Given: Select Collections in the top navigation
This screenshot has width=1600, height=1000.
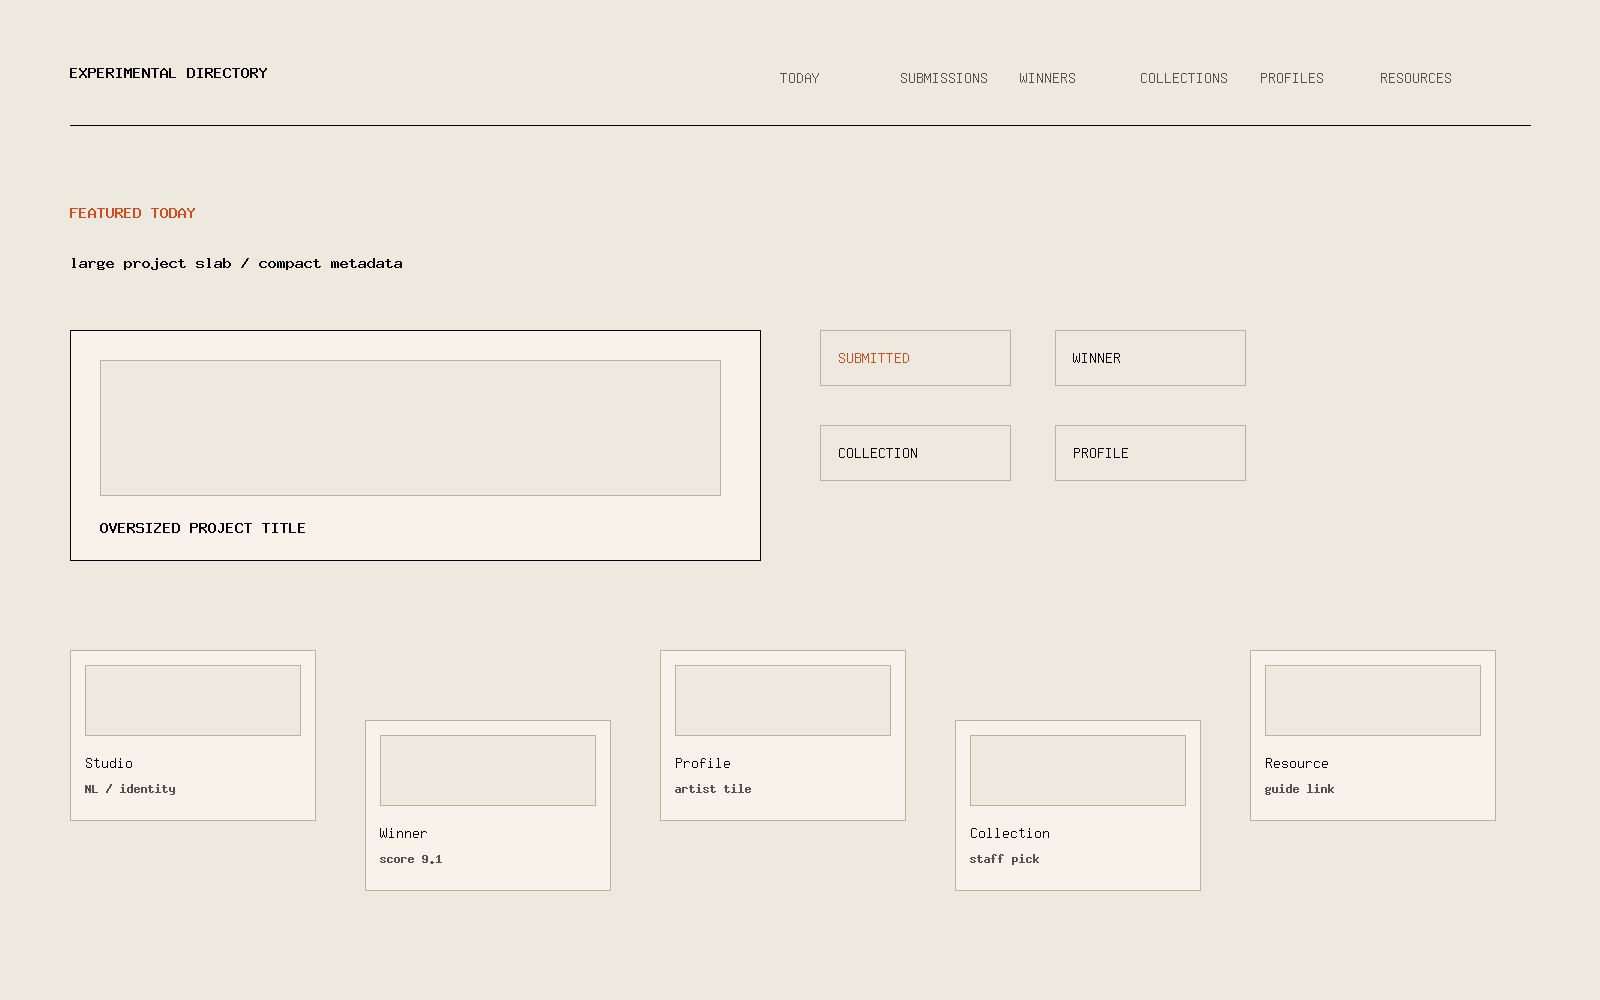Looking at the screenshot, I should [1183, 78].
